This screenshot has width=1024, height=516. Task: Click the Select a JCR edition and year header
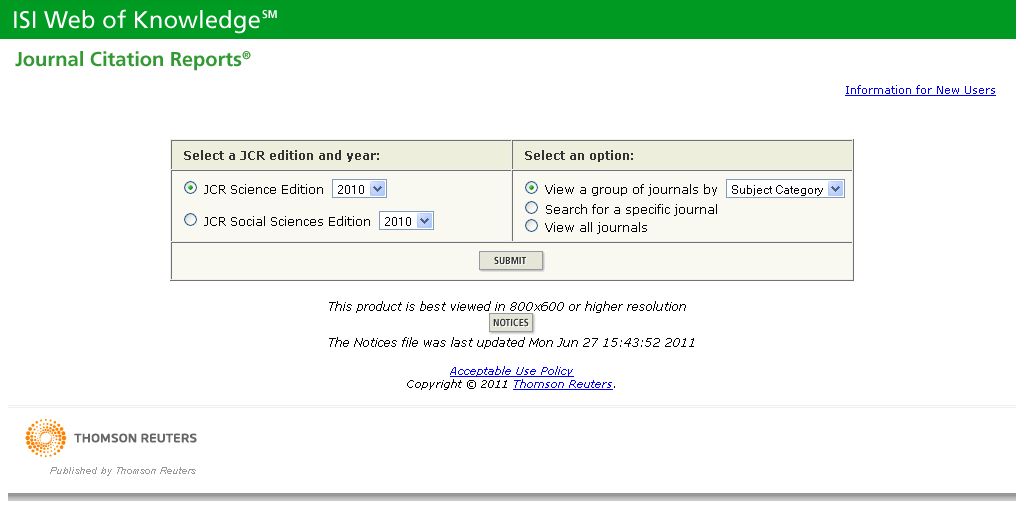point(281,156)
